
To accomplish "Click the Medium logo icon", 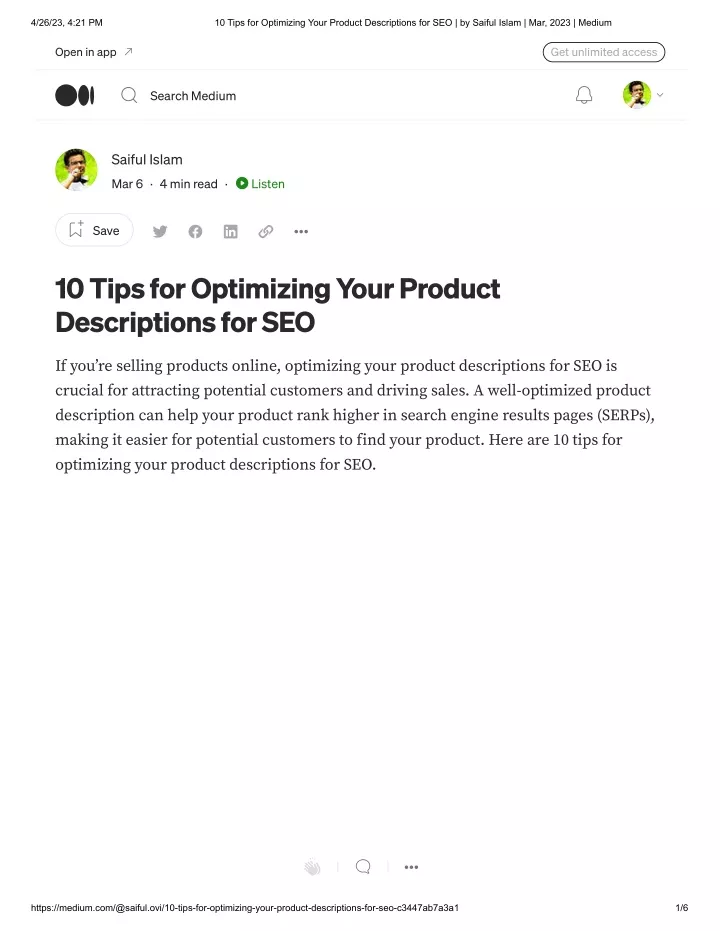I will (75, 96).
